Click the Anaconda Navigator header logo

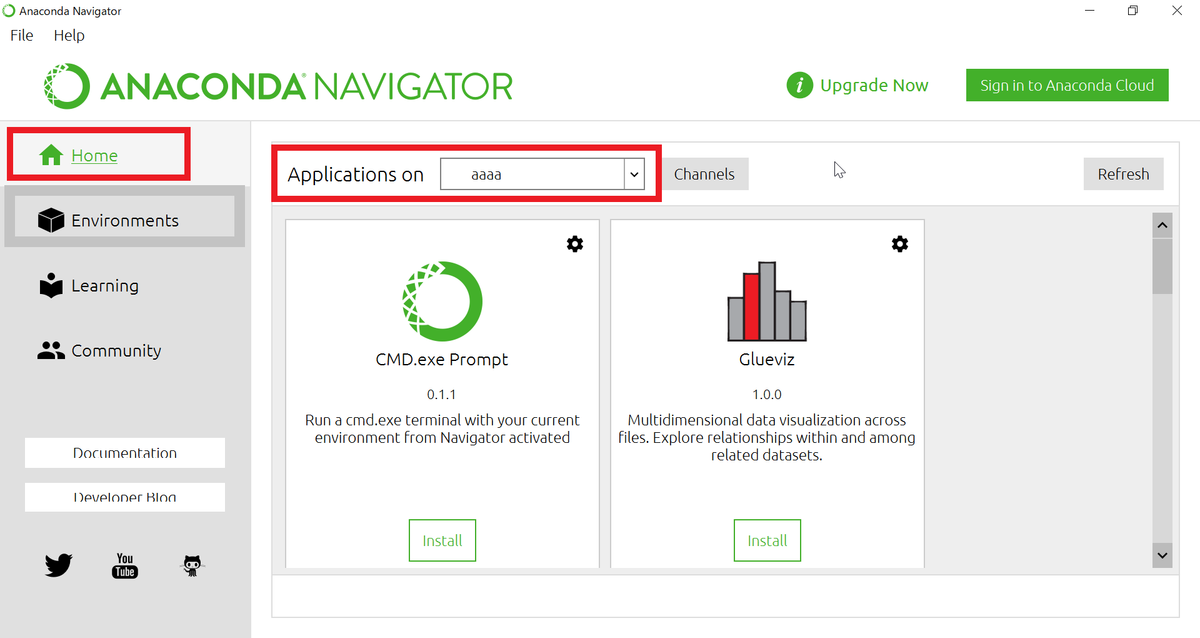278,86
